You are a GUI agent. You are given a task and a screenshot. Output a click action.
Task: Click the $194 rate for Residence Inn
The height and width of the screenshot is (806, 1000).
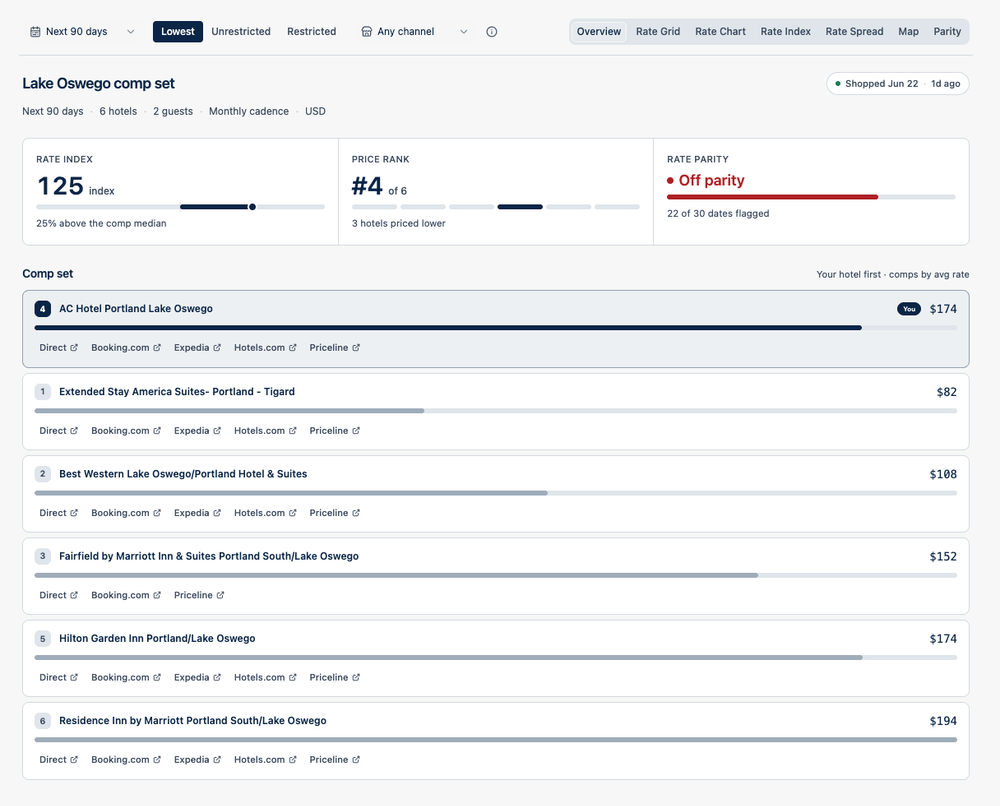point(943,721)
